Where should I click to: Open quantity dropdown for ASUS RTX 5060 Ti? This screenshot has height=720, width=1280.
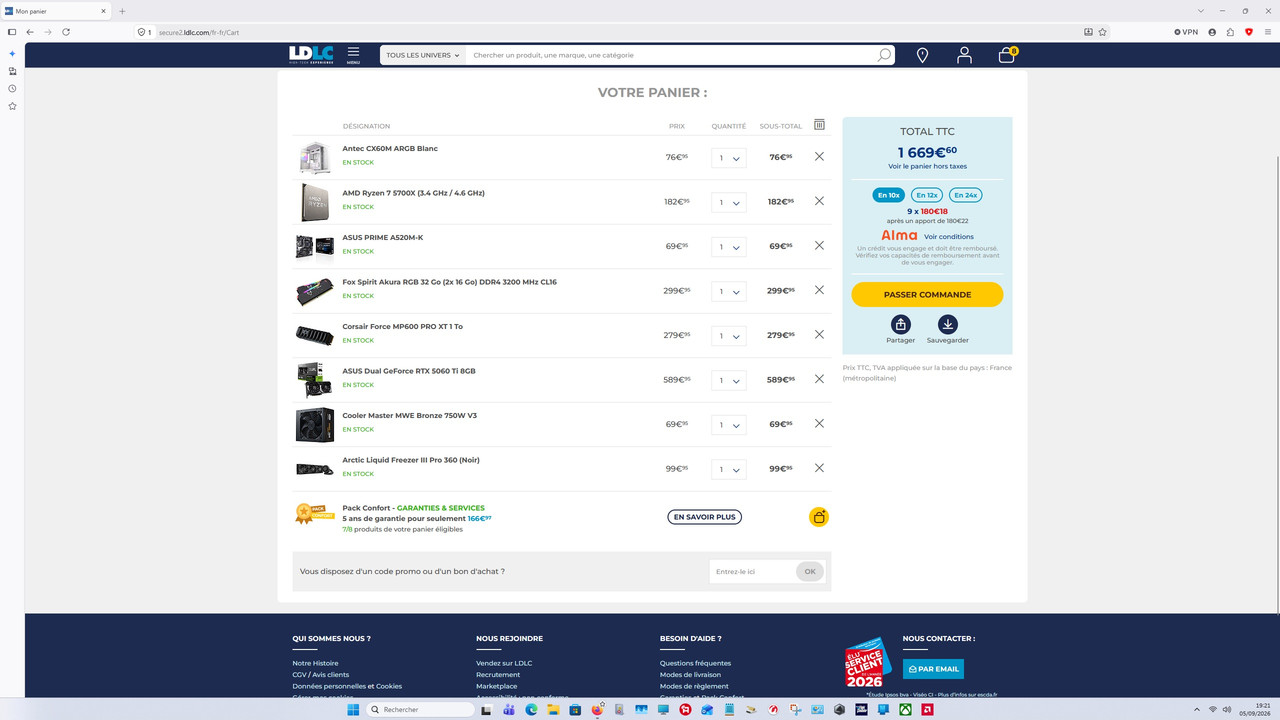[x=729, y=380]
